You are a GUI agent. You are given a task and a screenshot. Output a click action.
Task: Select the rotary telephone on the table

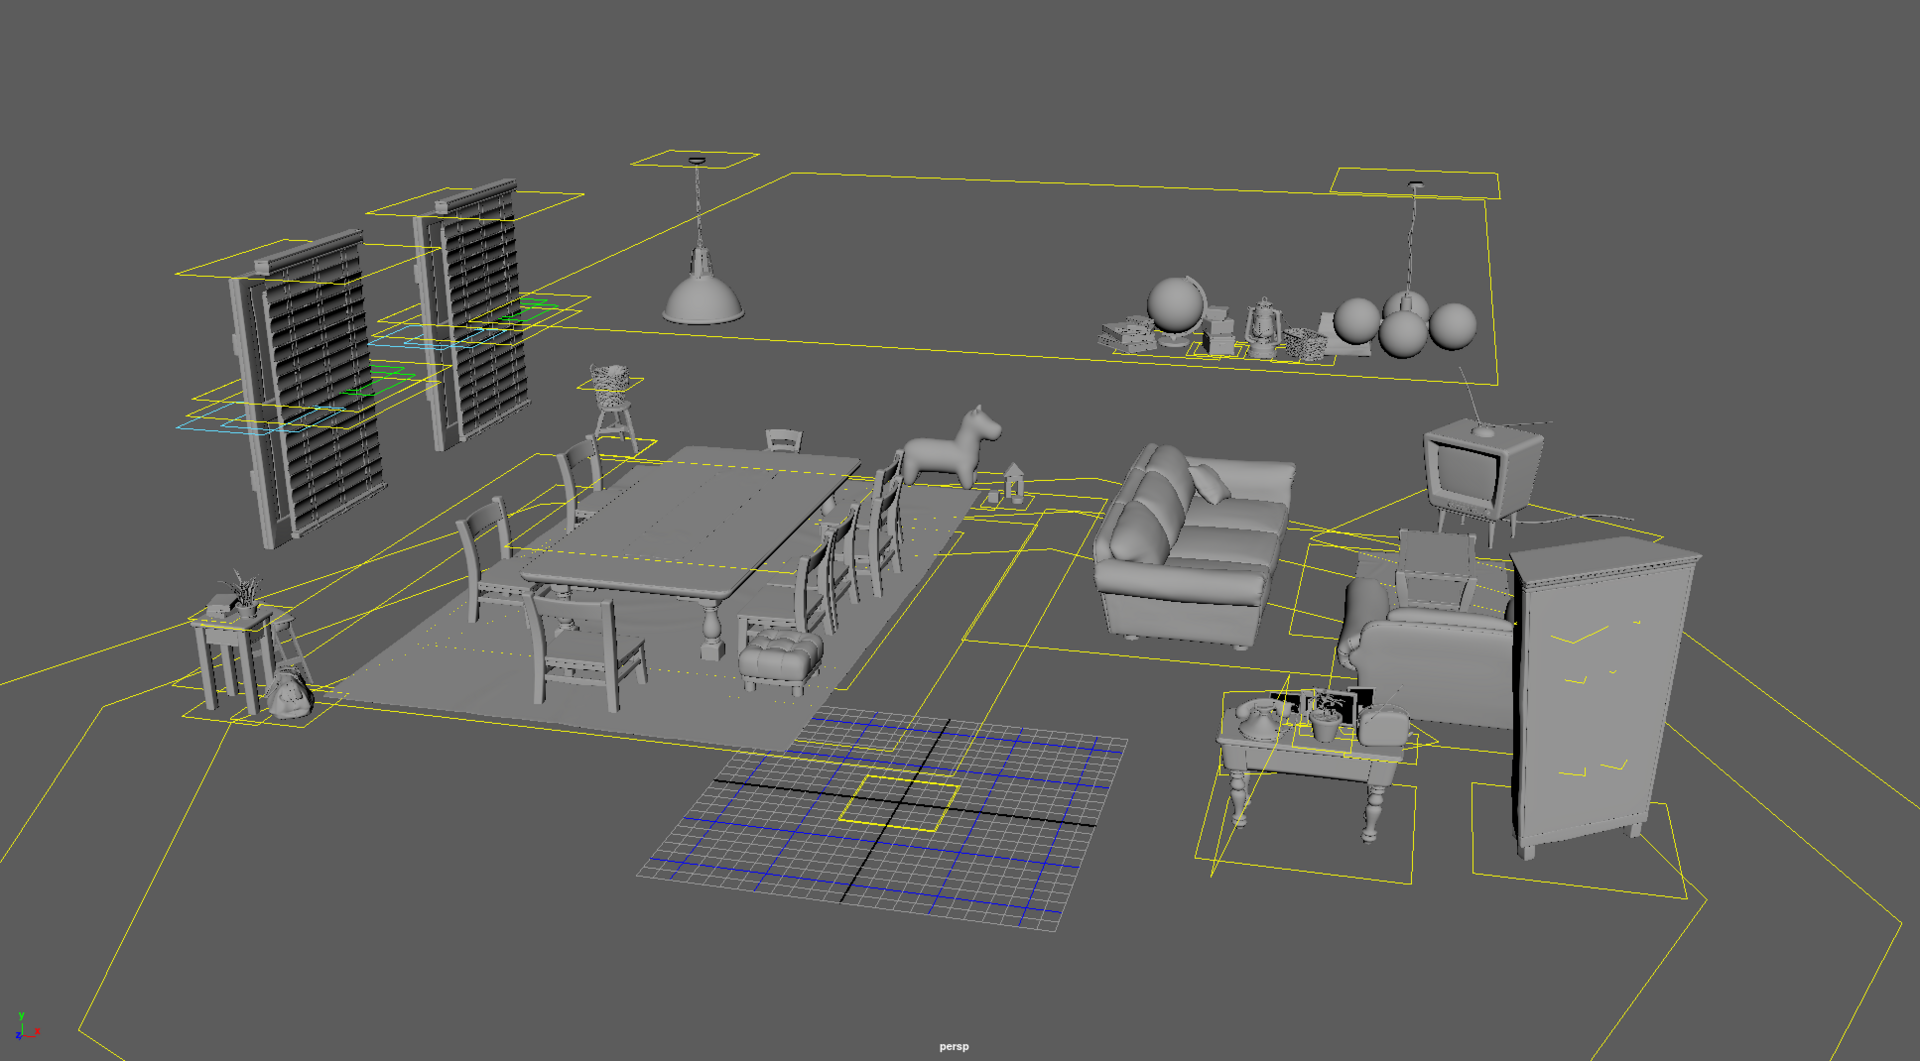coord(1256,717)
